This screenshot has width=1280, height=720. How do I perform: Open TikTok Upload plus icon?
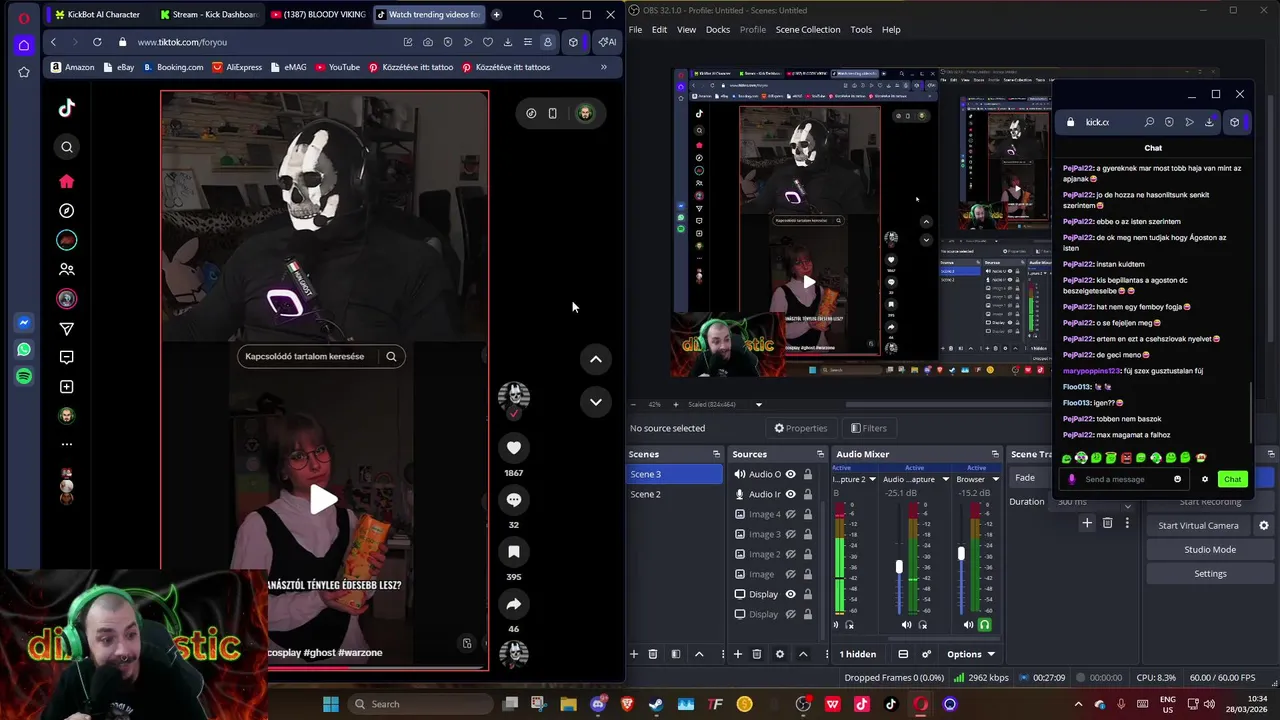click(67, 386)
